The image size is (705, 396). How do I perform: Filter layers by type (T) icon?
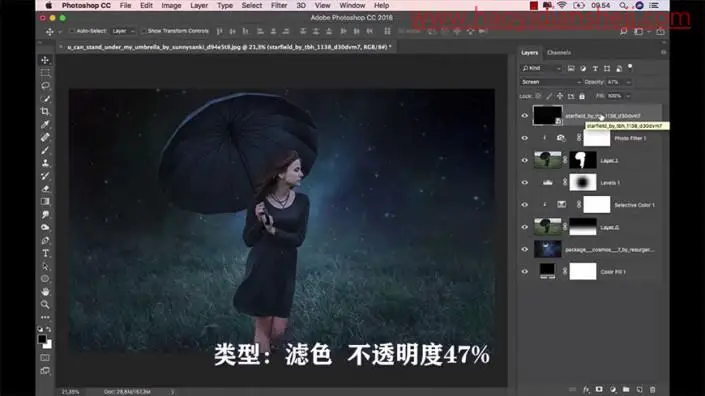595,68
